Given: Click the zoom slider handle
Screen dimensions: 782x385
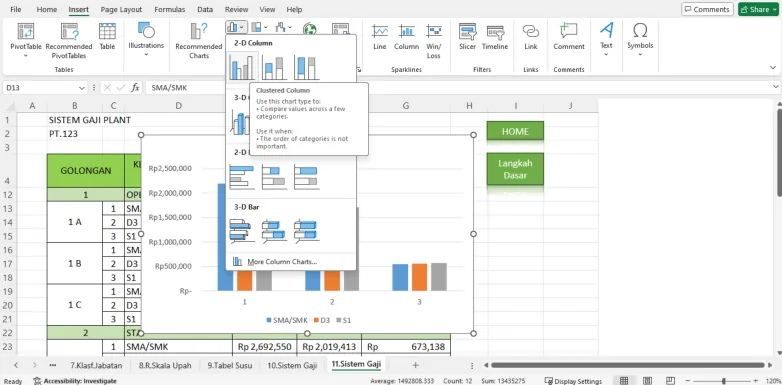Looking at the screenshot, I should pyautogui.click(x=724, y=381).
